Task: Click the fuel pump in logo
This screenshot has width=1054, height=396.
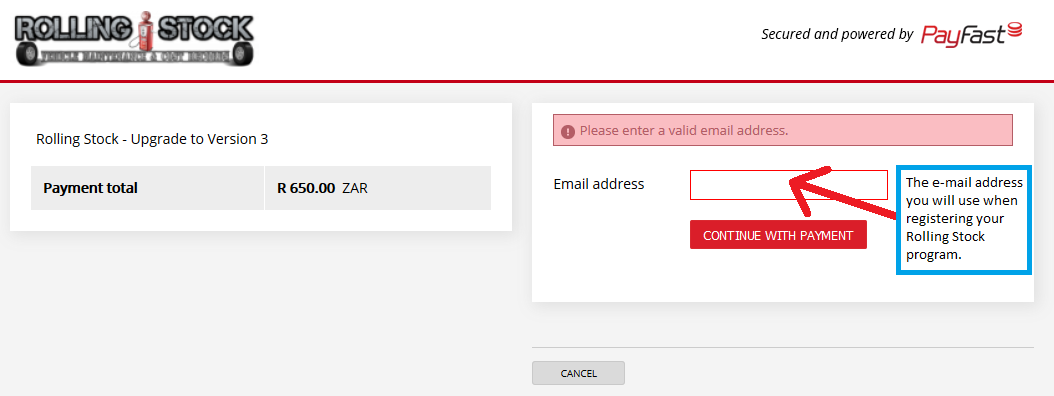Action: coord(141,31)
